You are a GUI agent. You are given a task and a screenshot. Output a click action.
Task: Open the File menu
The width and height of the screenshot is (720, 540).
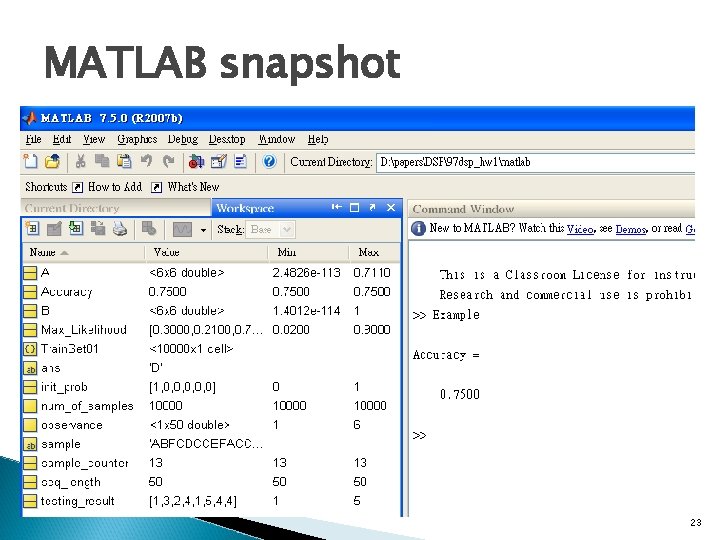tap(34, 139)
